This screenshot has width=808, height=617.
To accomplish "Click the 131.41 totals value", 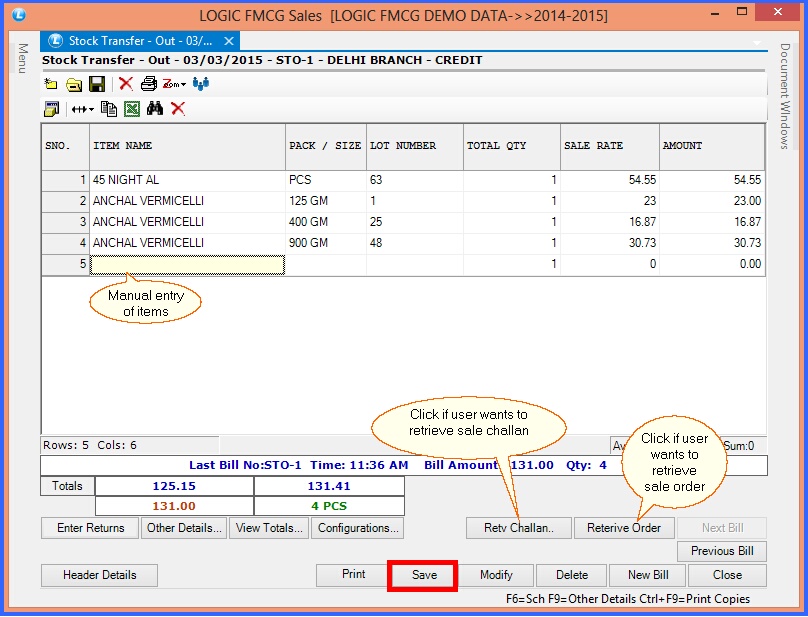I will pyautogui.click(x=329, y=486).
